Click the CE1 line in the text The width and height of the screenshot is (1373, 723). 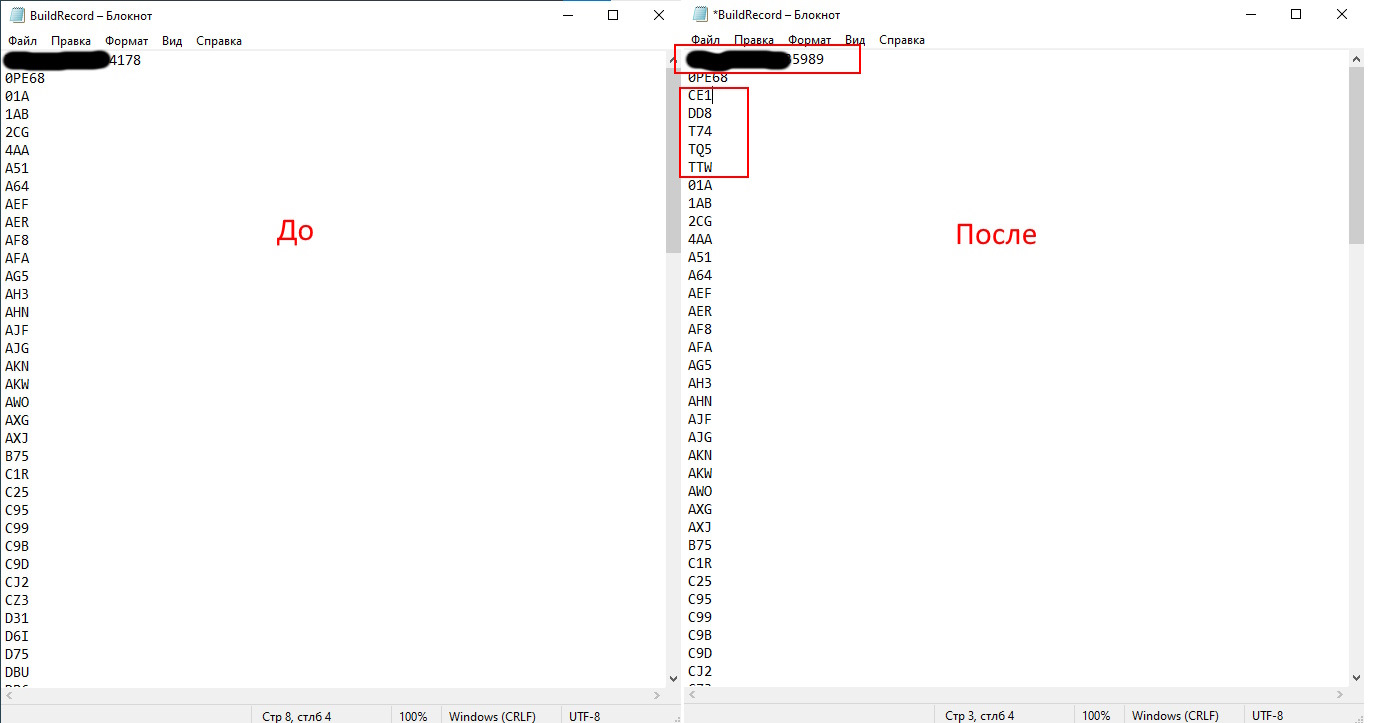point(700,95)
